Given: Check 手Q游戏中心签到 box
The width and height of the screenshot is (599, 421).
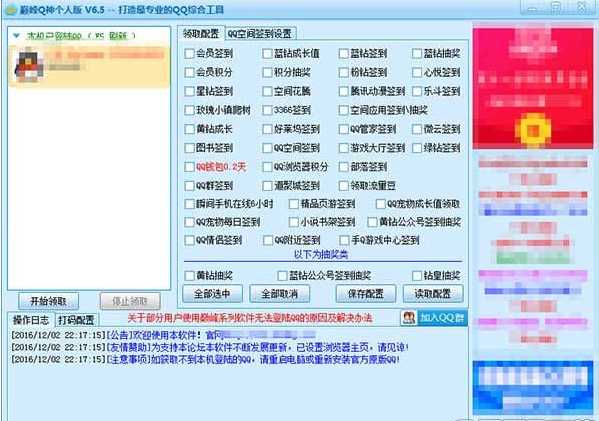Looking at the screenshot, I should pos(345,240).
